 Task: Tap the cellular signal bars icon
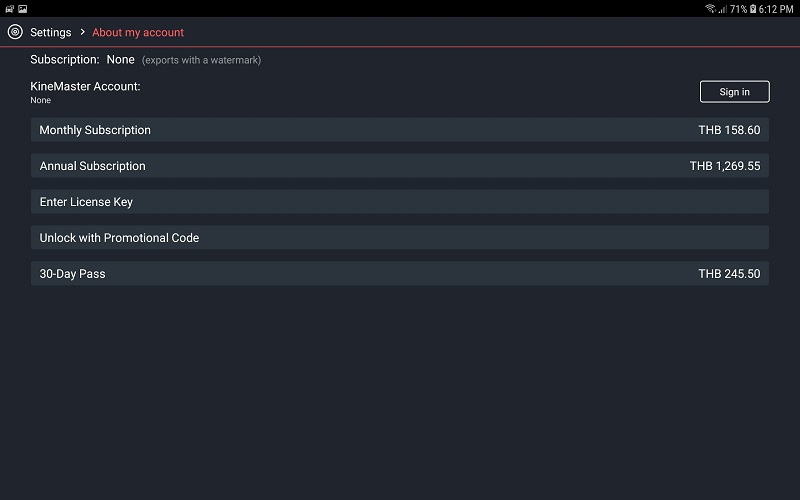[x=723, y=8]
